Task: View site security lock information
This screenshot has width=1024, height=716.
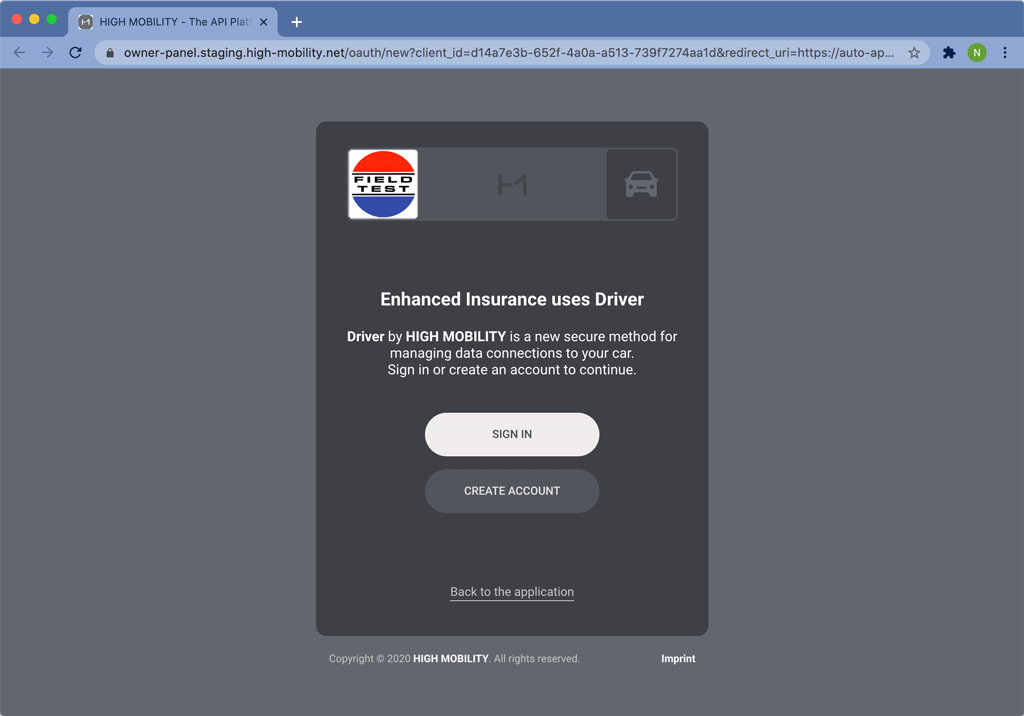Action: pyautogui.click(x=110, y=53)
